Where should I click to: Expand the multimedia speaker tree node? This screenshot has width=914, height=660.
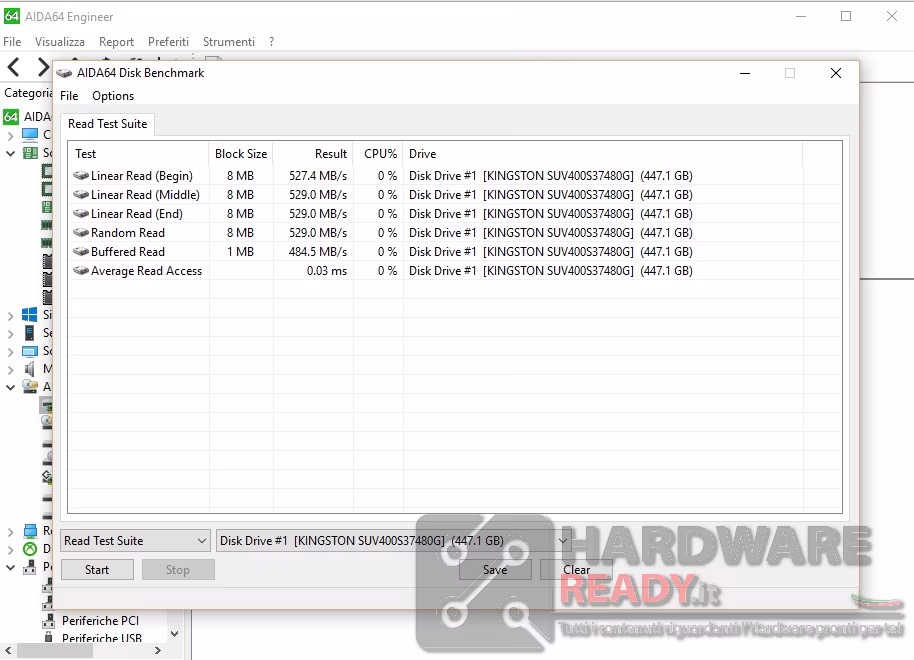point(10,370)
